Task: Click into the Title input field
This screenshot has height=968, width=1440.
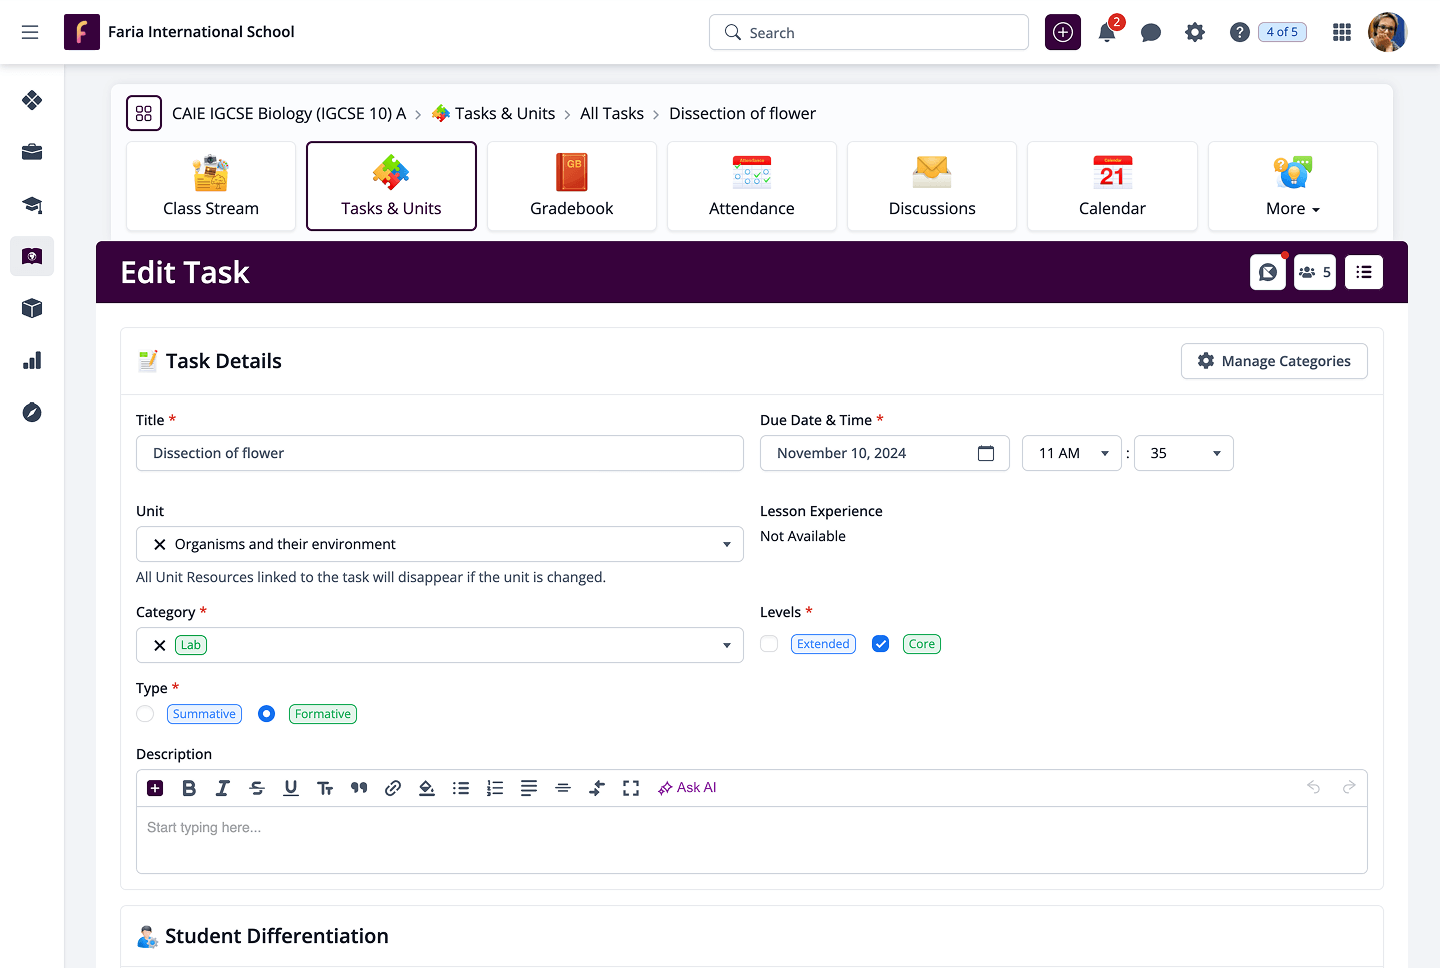Action: click(440, 453)
